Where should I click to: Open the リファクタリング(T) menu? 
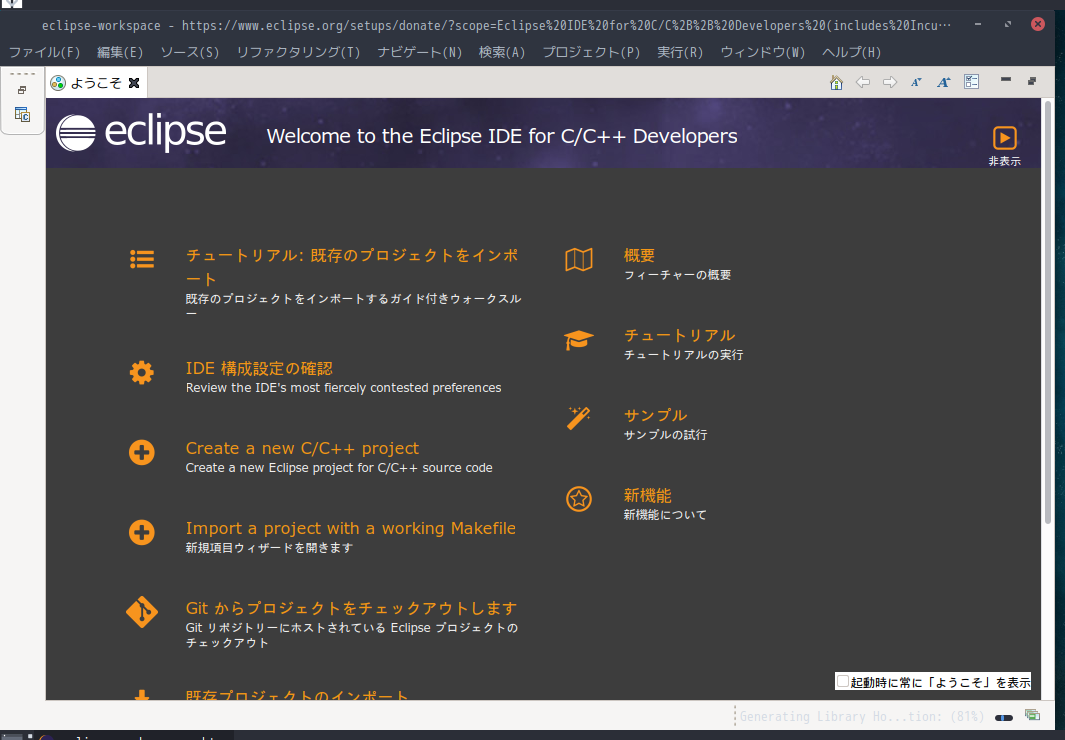tap(298, 52)
